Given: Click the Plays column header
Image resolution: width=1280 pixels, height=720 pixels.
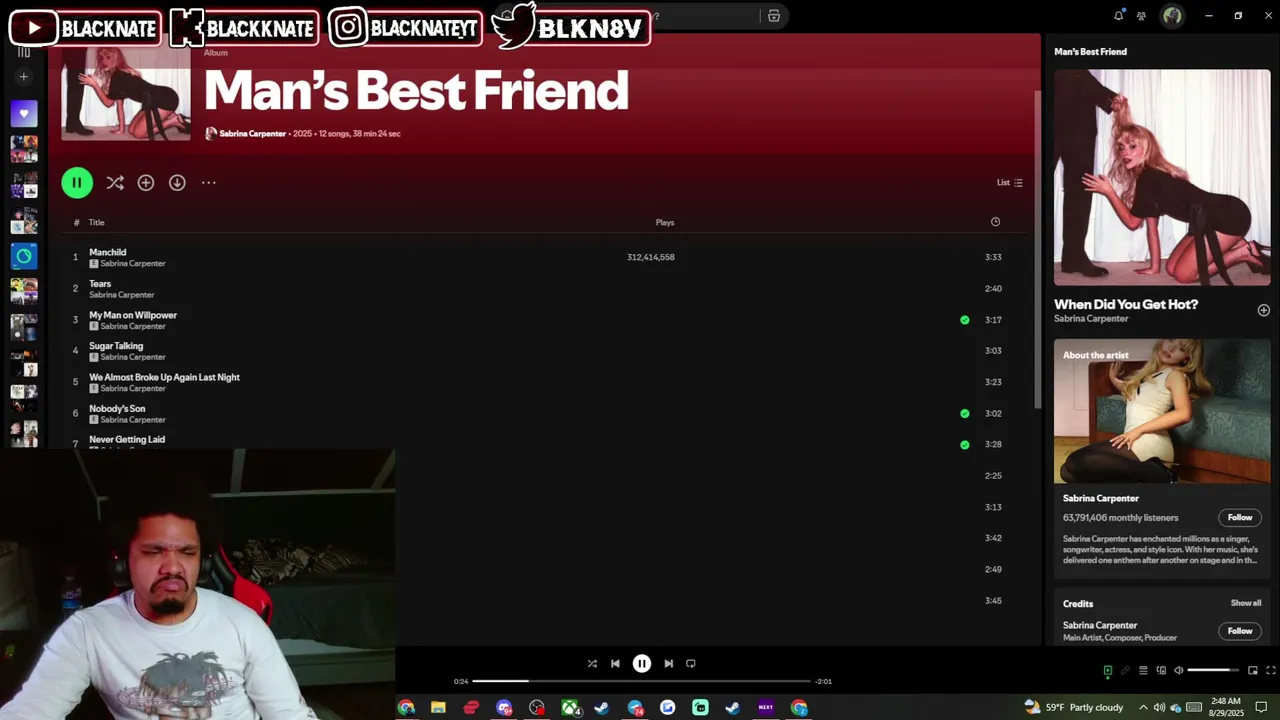Looking at the screenshot, I should [x=665, y=222].
